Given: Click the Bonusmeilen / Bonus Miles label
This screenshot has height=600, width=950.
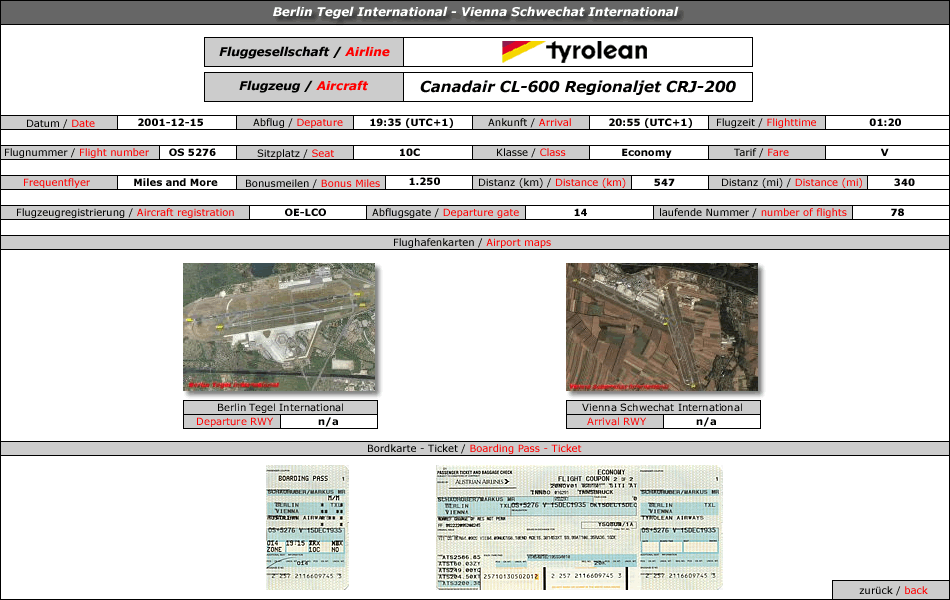Looking at the screenshot, I should pyautogui.click(x=311, y=182).
